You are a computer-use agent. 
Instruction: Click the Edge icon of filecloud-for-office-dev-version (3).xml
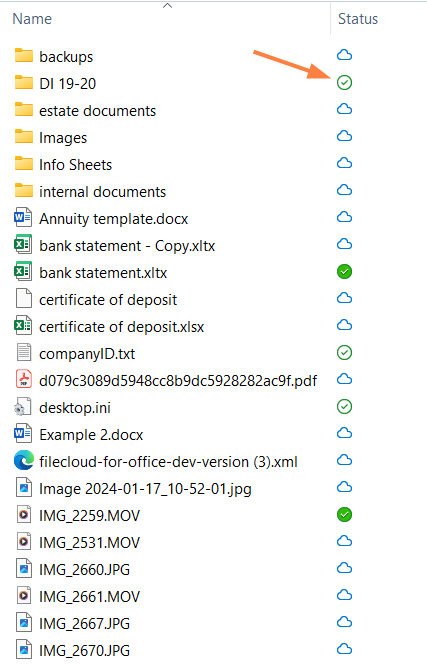coord(24,461)
